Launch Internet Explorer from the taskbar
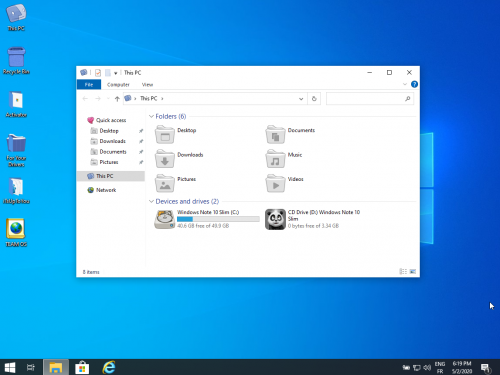The width and height of the screenshot is (500, 375). coord(109,367)
